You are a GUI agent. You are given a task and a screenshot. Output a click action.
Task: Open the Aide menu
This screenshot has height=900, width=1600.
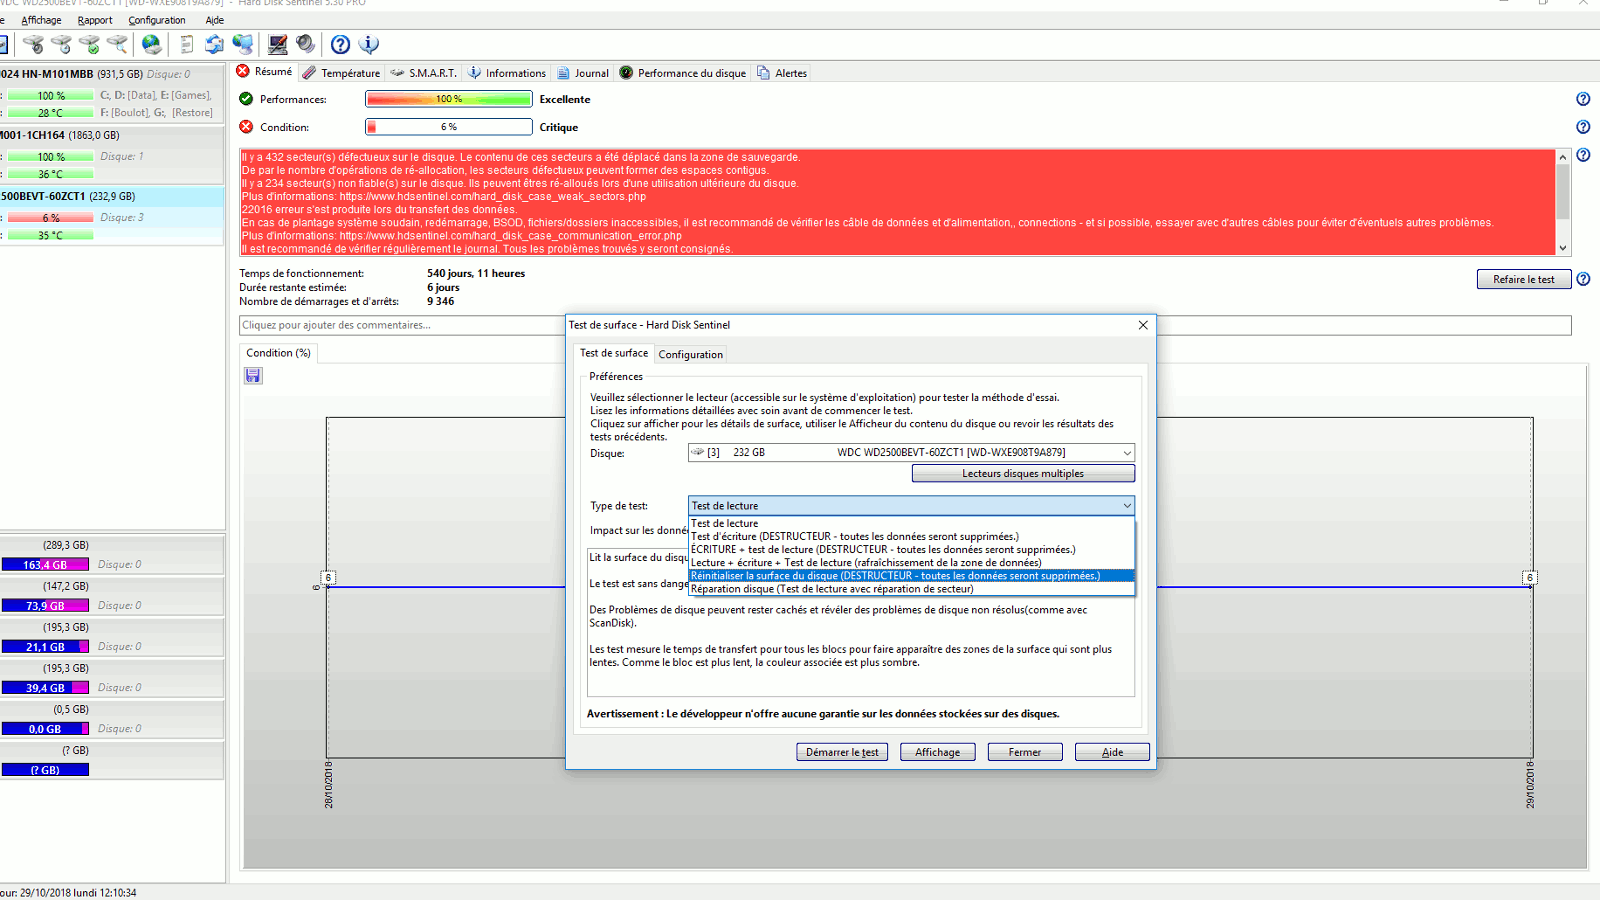point(214,20)
